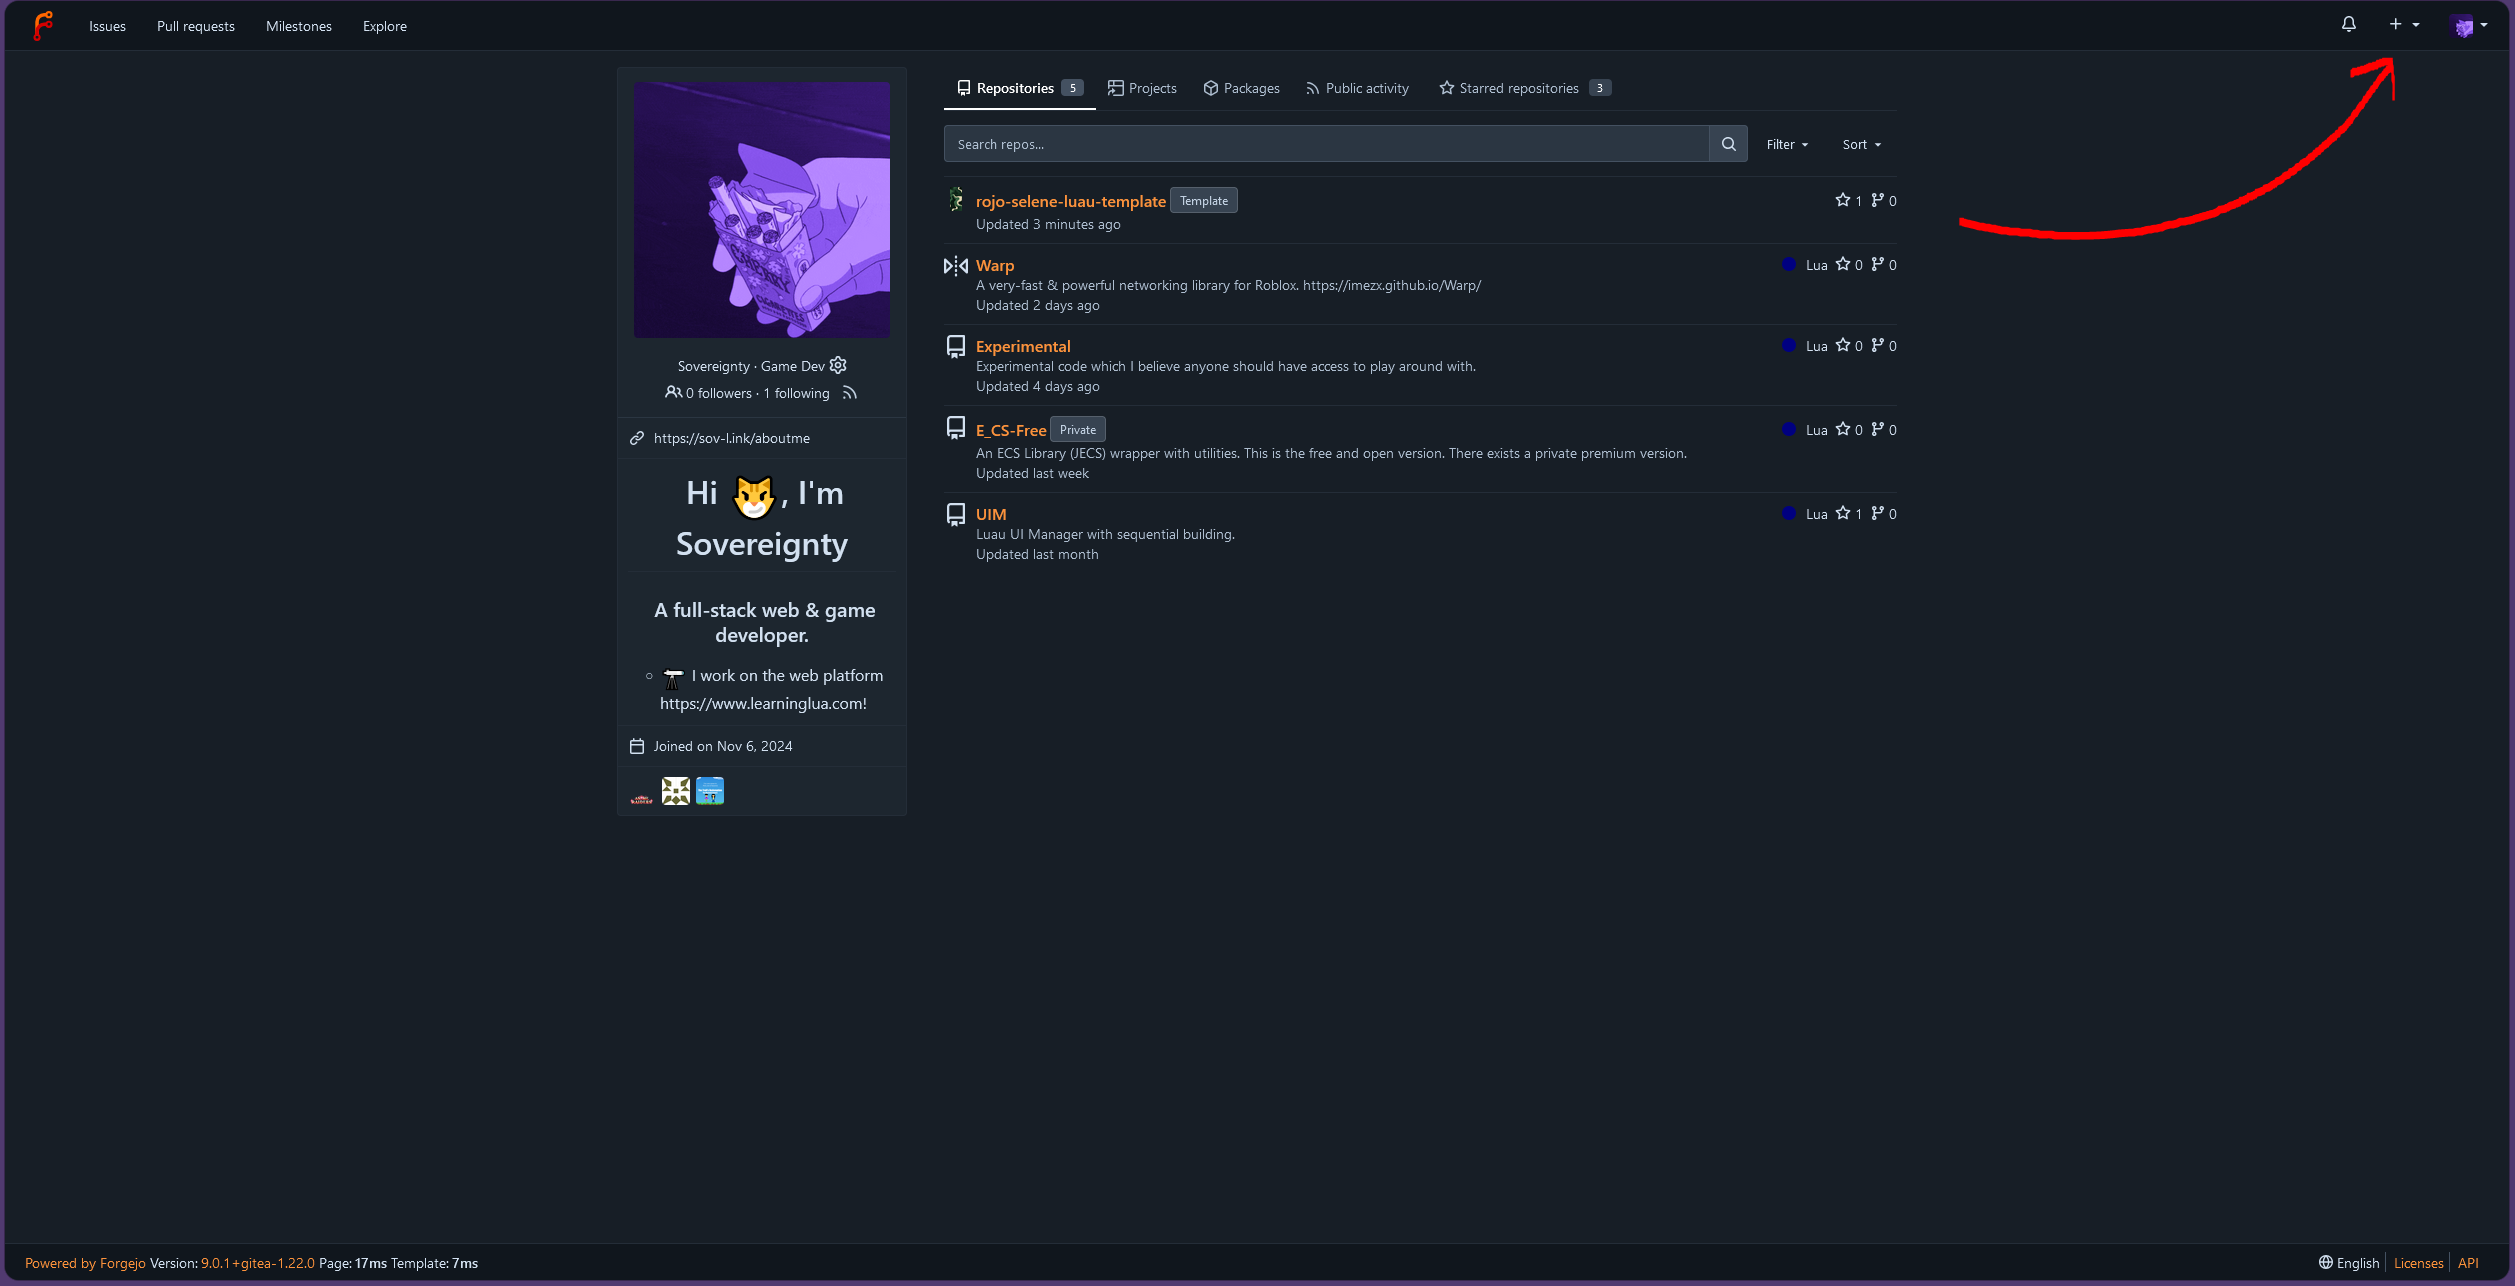Click the Template label on rojo-selene-luau-template
This screenshot has height=1286, width=2515.
click(x=1204, y=200)
